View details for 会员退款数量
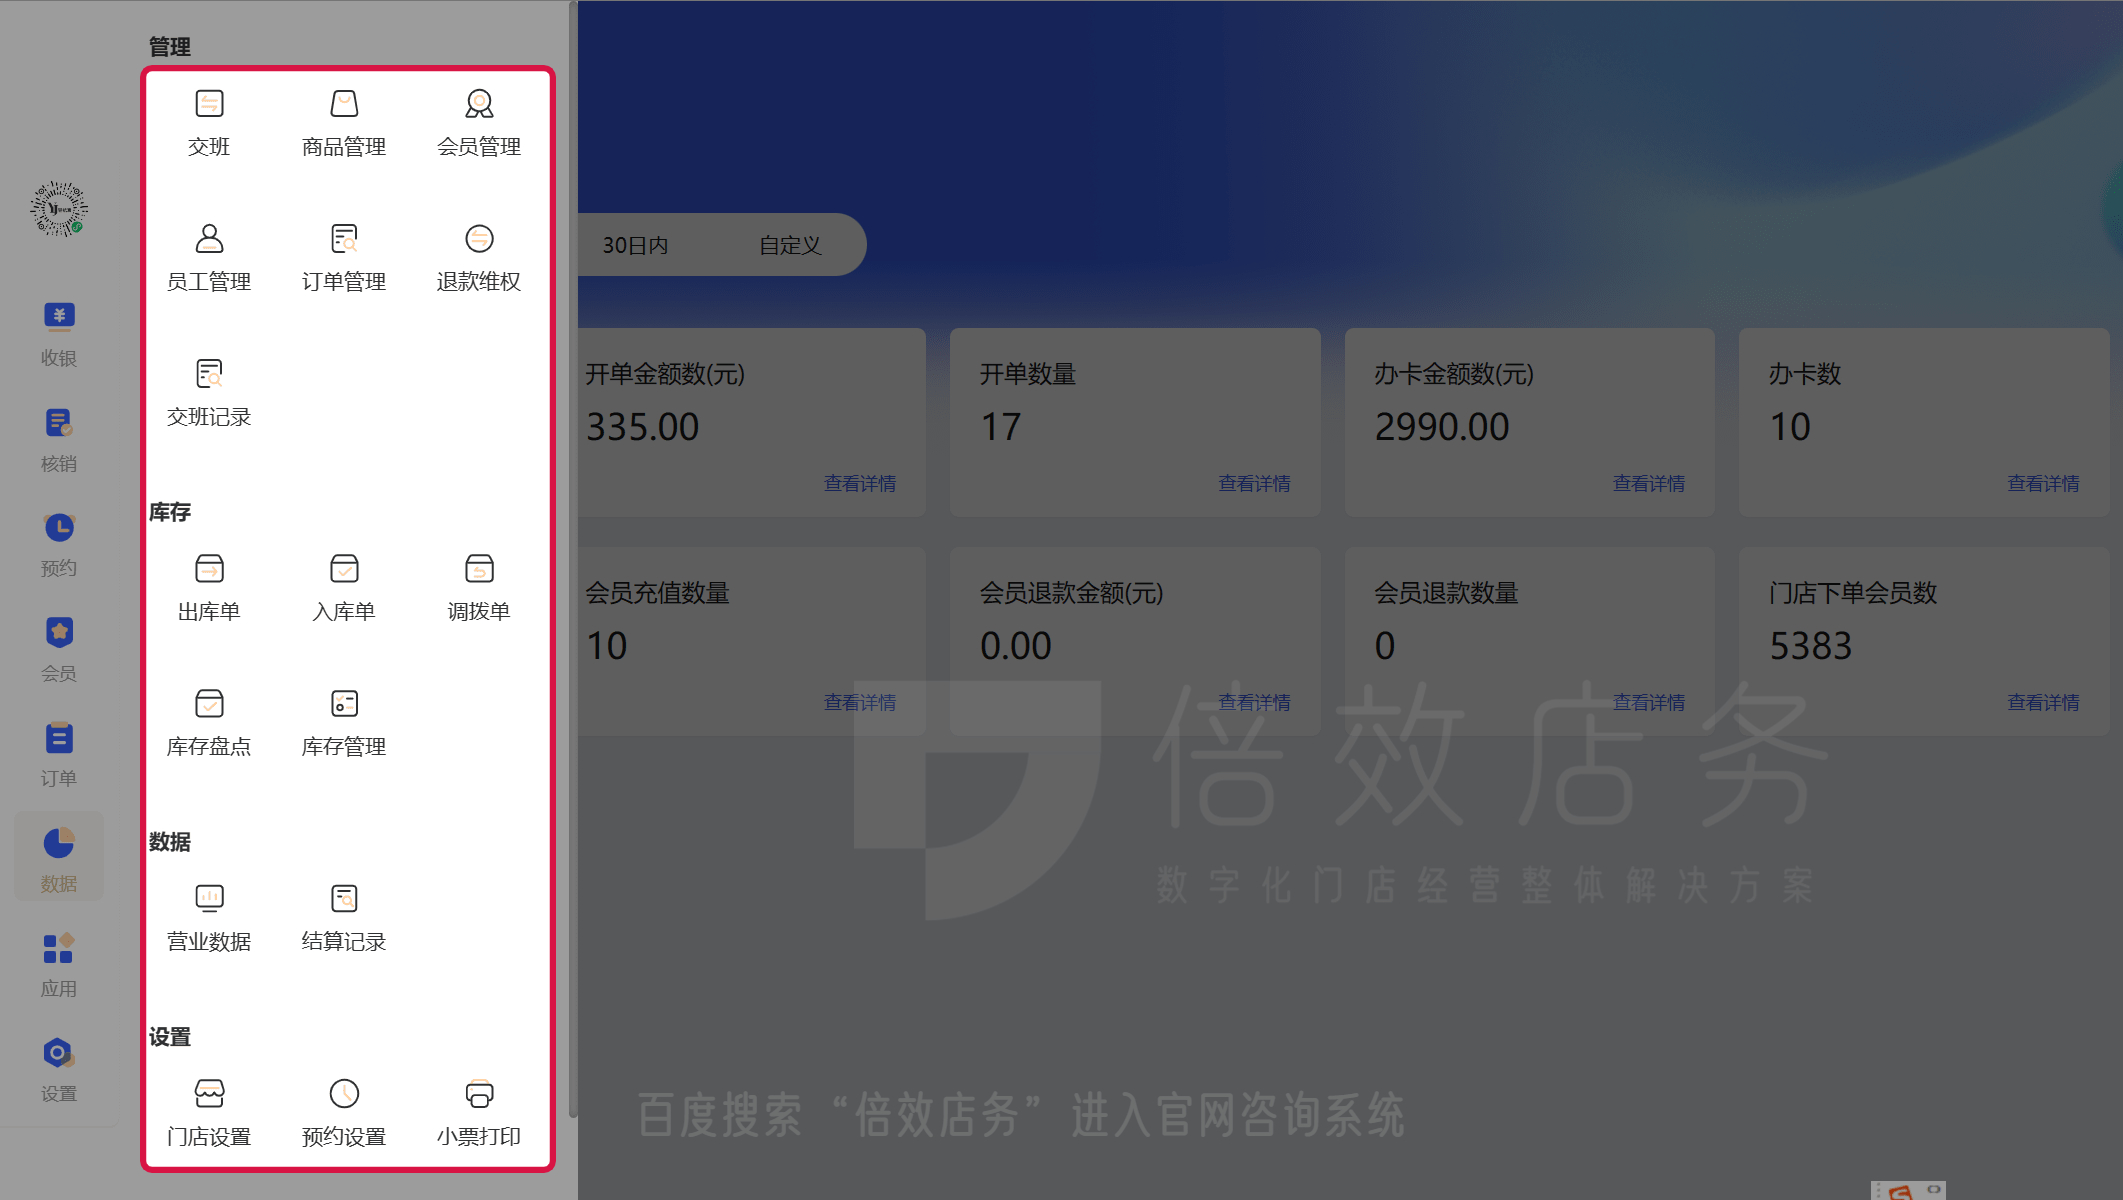Viewport: 2123px width, 1200px height. (1649, 703)
